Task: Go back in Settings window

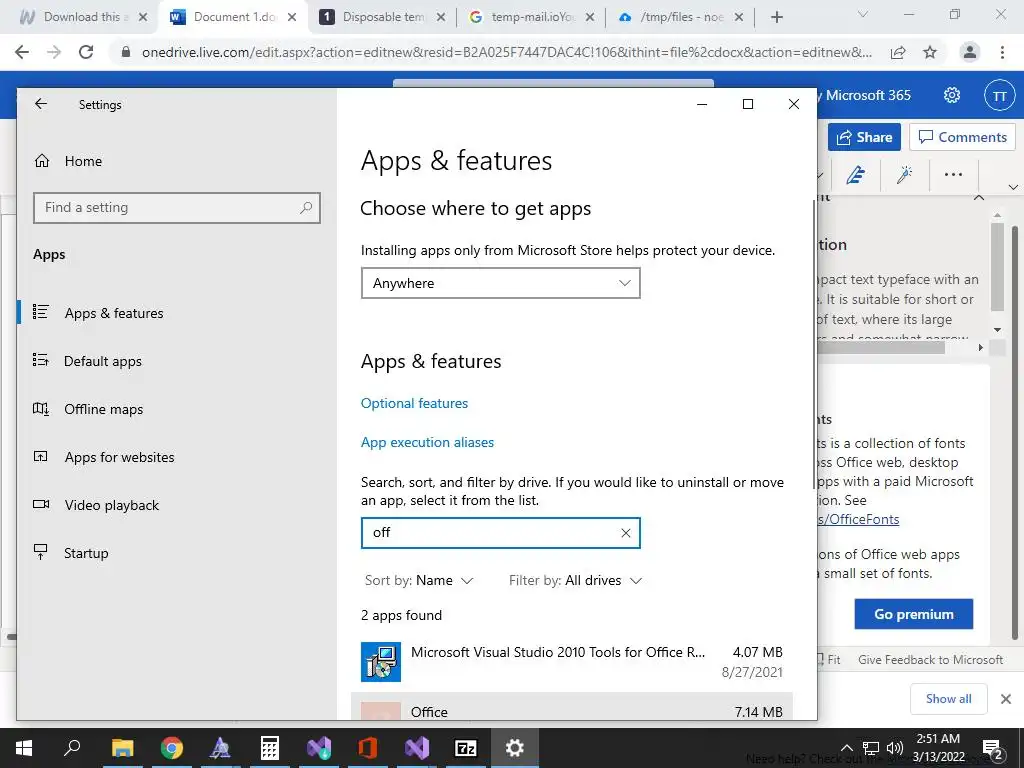Action: 40,104
